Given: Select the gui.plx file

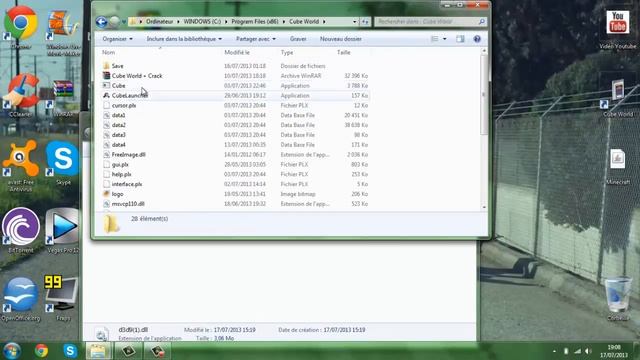Looking at the screenshot, I should (120, 164).
